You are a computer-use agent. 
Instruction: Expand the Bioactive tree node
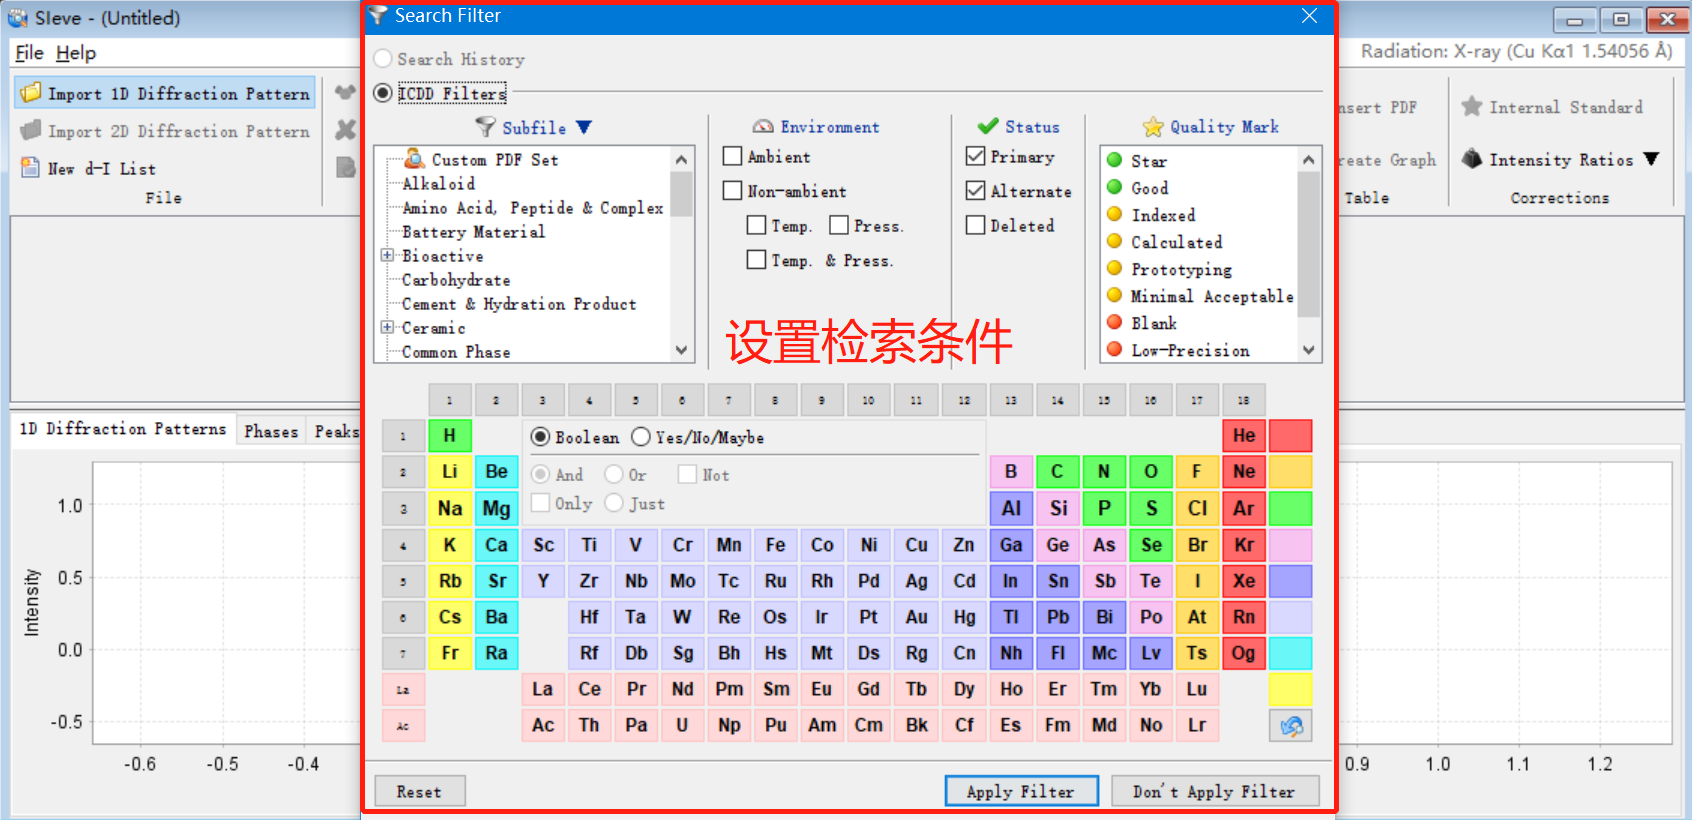pos(387,256)
